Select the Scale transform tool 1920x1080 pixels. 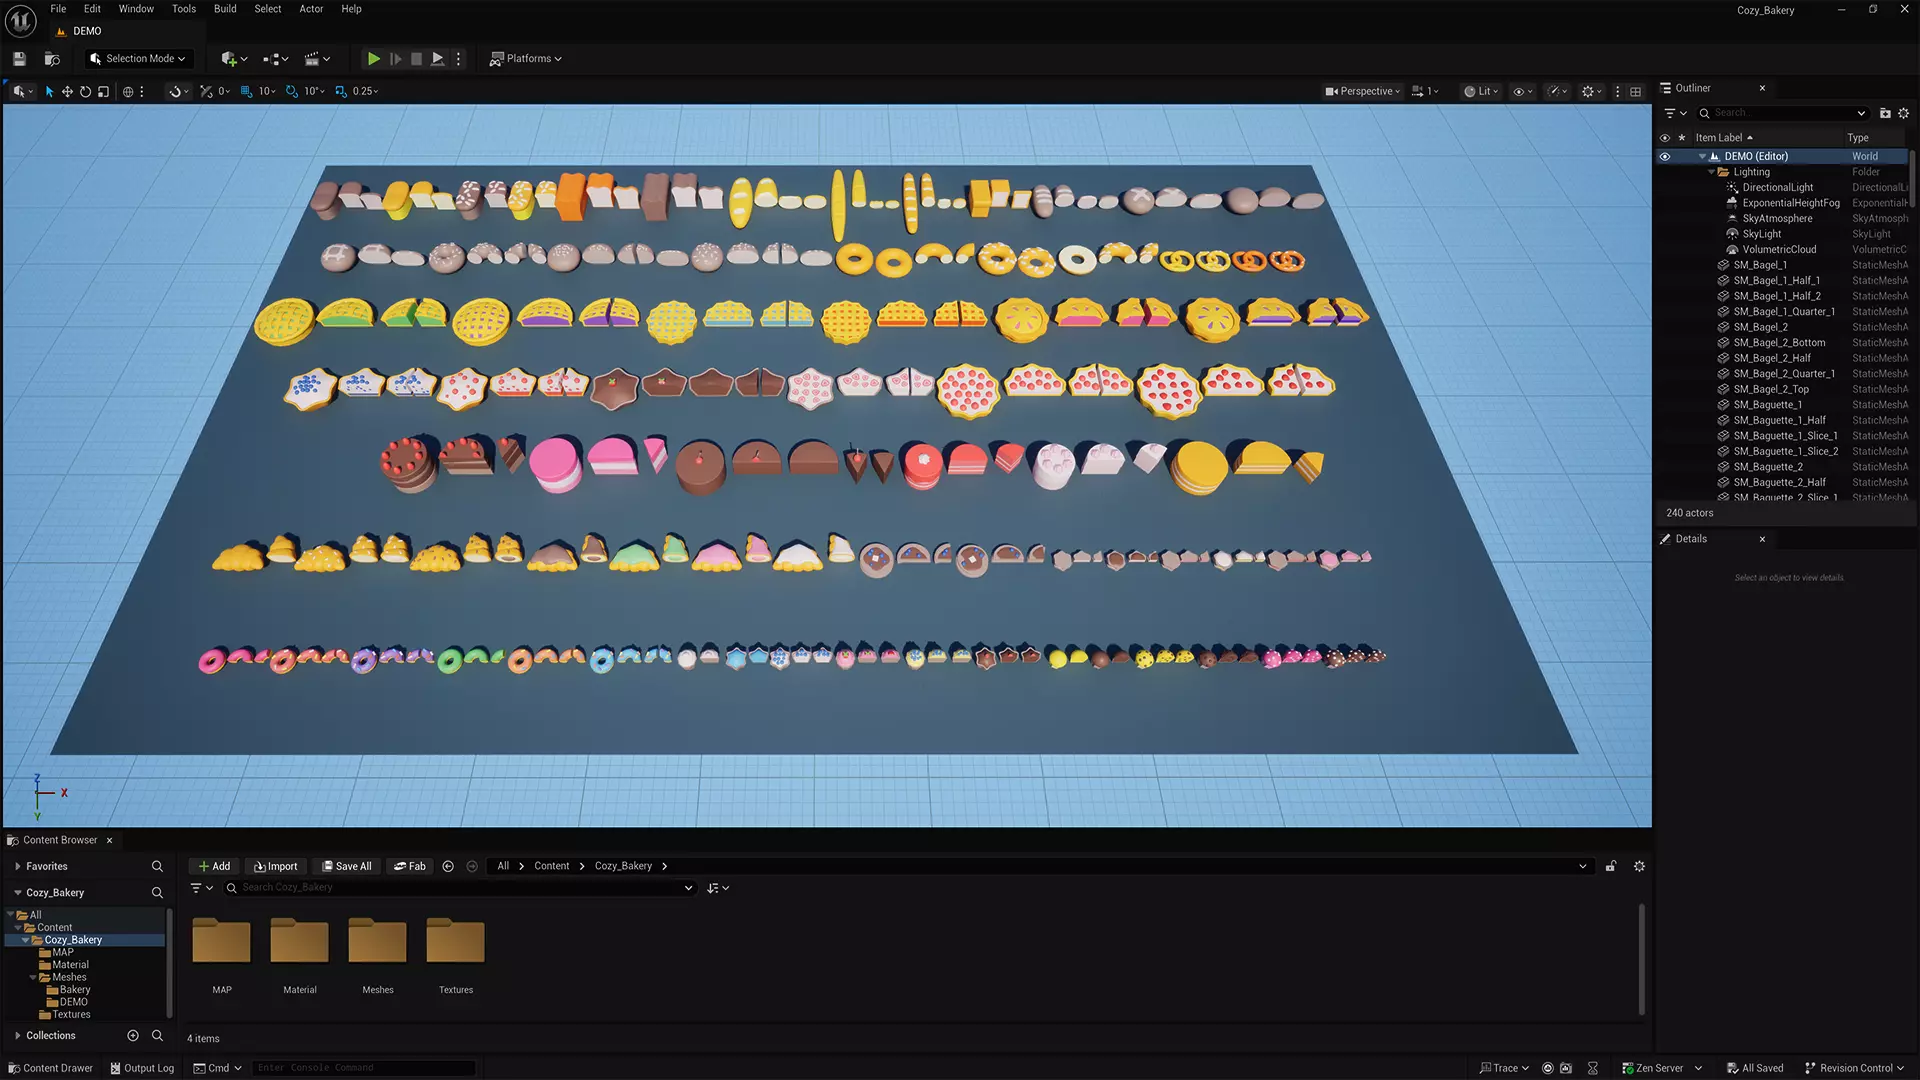103,91
